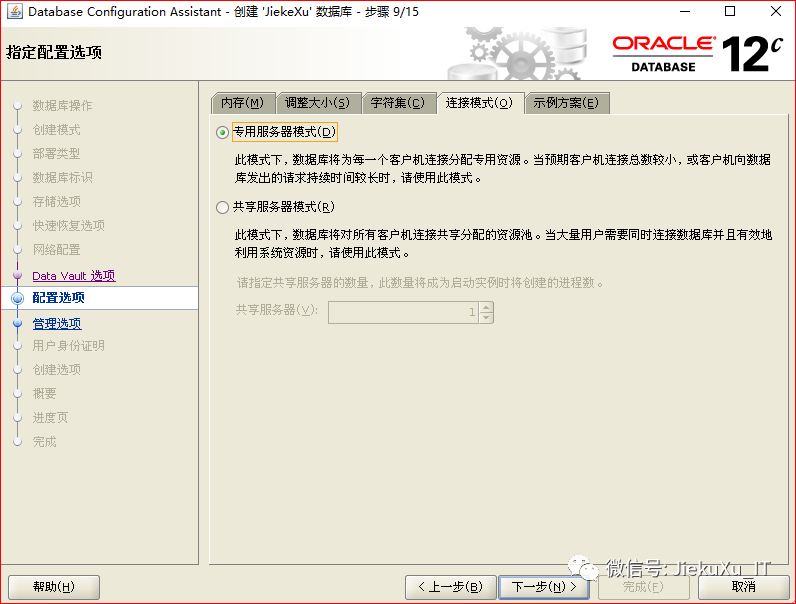Proceed with 下一步(N) button
This screenshot has height=604, width=796.
pyautogui.click(x=544, y=587)
